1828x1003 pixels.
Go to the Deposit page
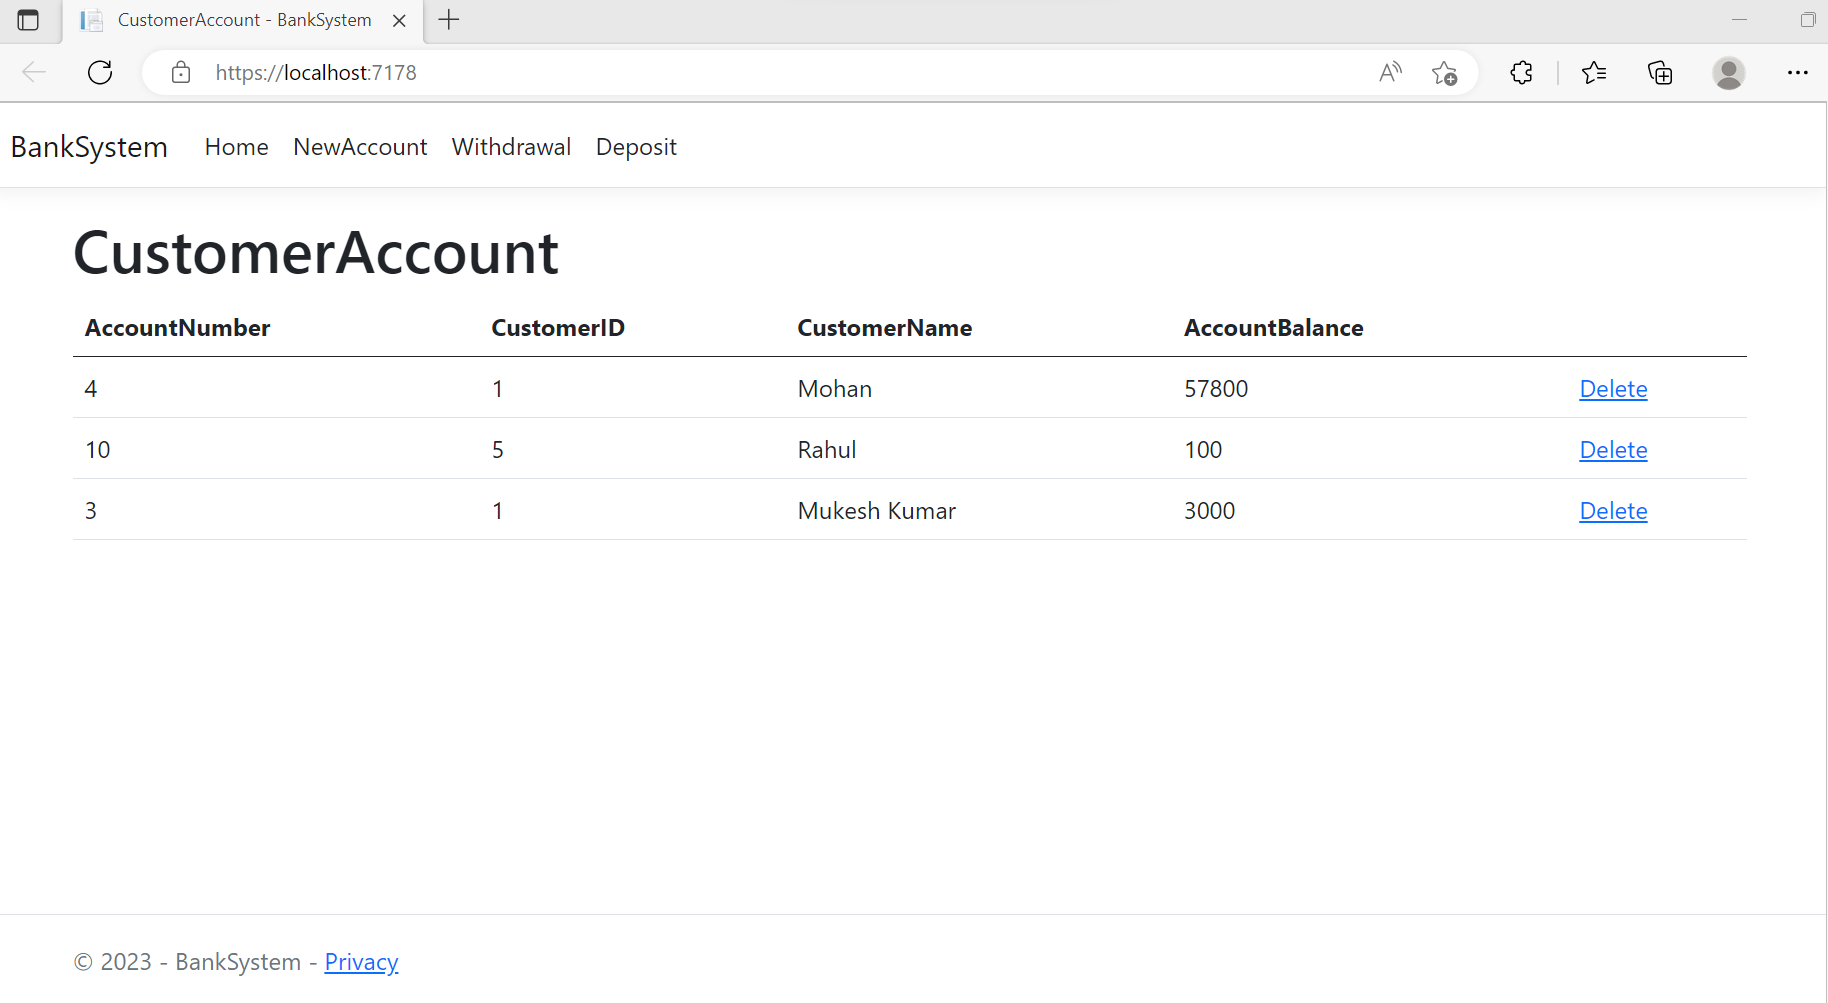[636, 146]
